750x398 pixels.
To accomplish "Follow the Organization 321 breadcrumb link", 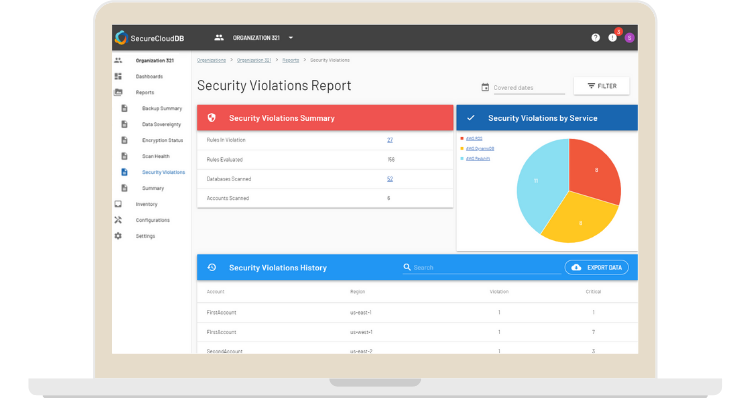I will (254, 60).
